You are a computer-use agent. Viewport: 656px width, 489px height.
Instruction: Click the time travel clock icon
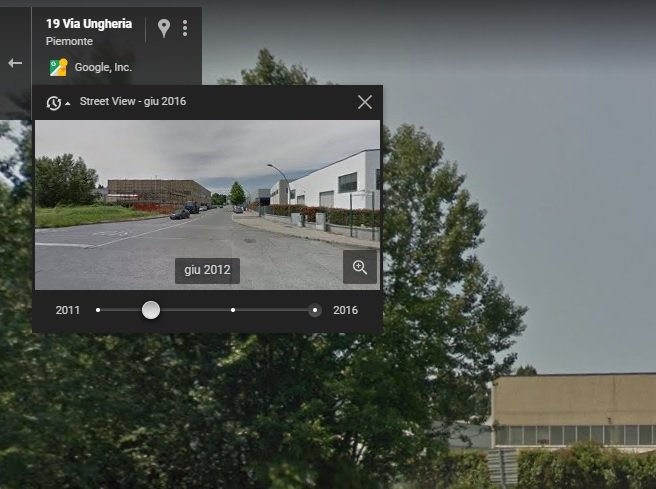pyautogui.click(x=54, y=102)
